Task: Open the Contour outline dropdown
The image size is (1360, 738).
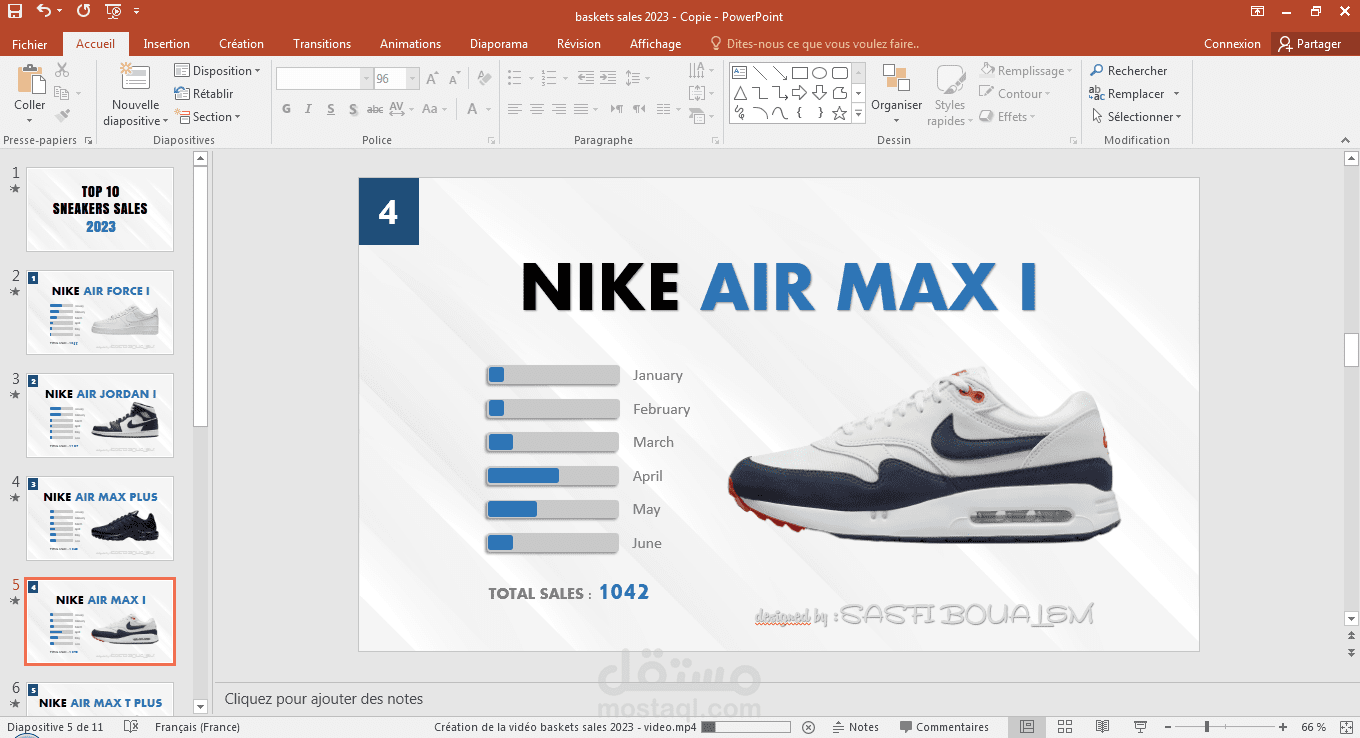Action: coord(1016,94)
